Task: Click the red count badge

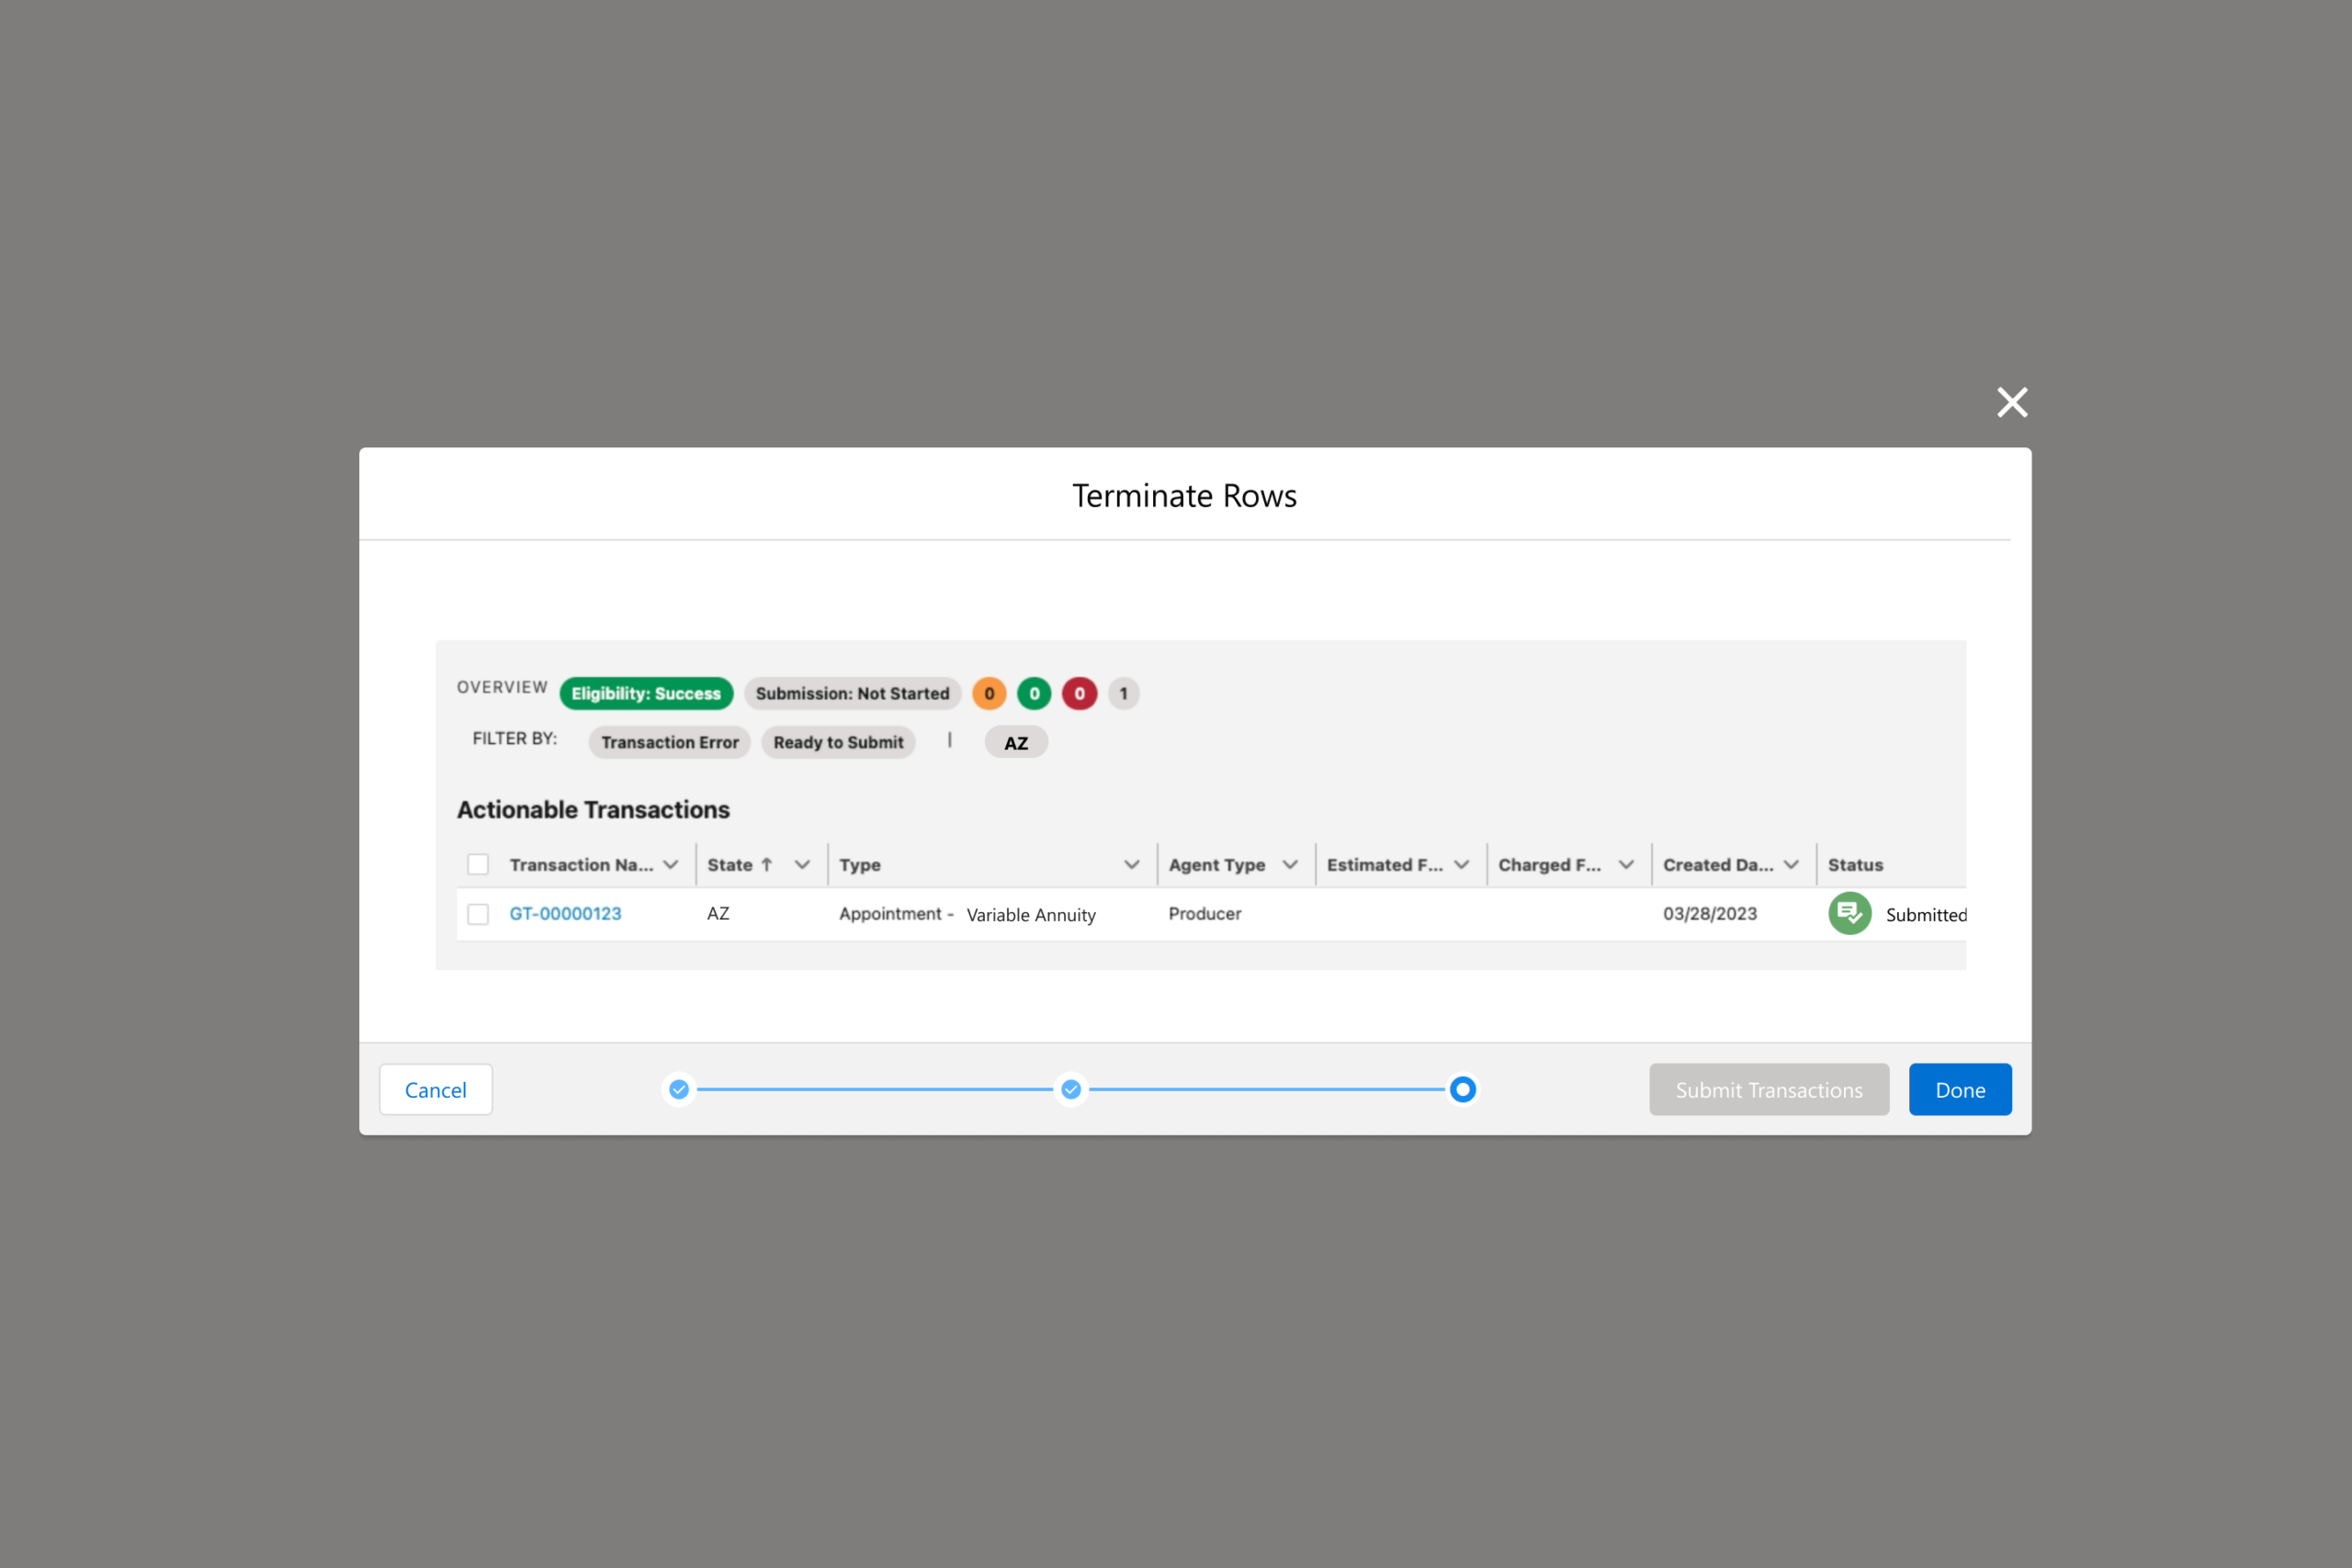Action: (x=1079, y=693)
